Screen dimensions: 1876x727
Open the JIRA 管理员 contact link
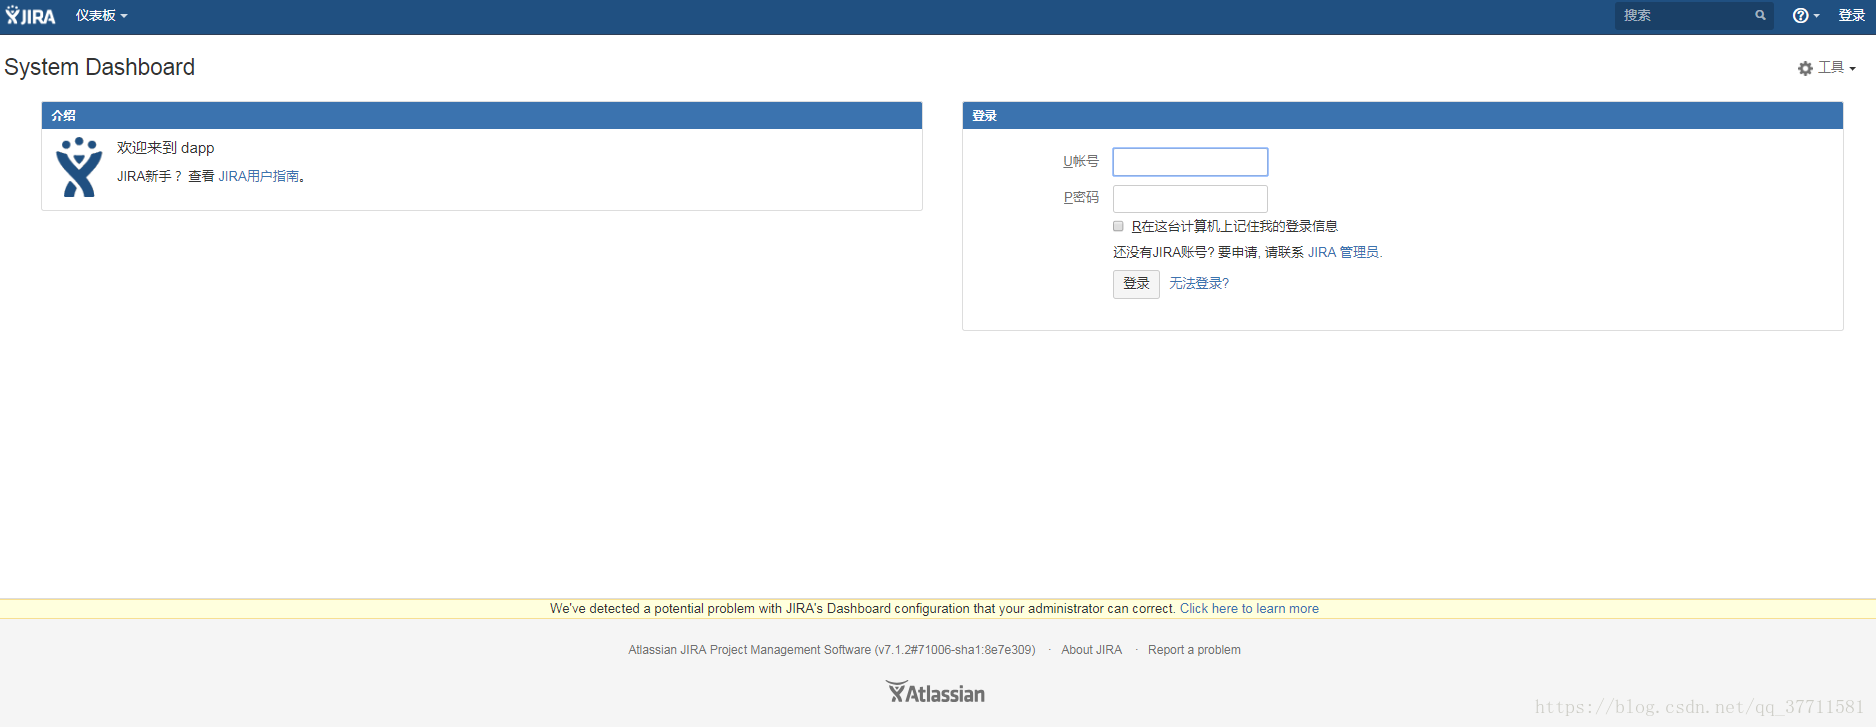1343,252
